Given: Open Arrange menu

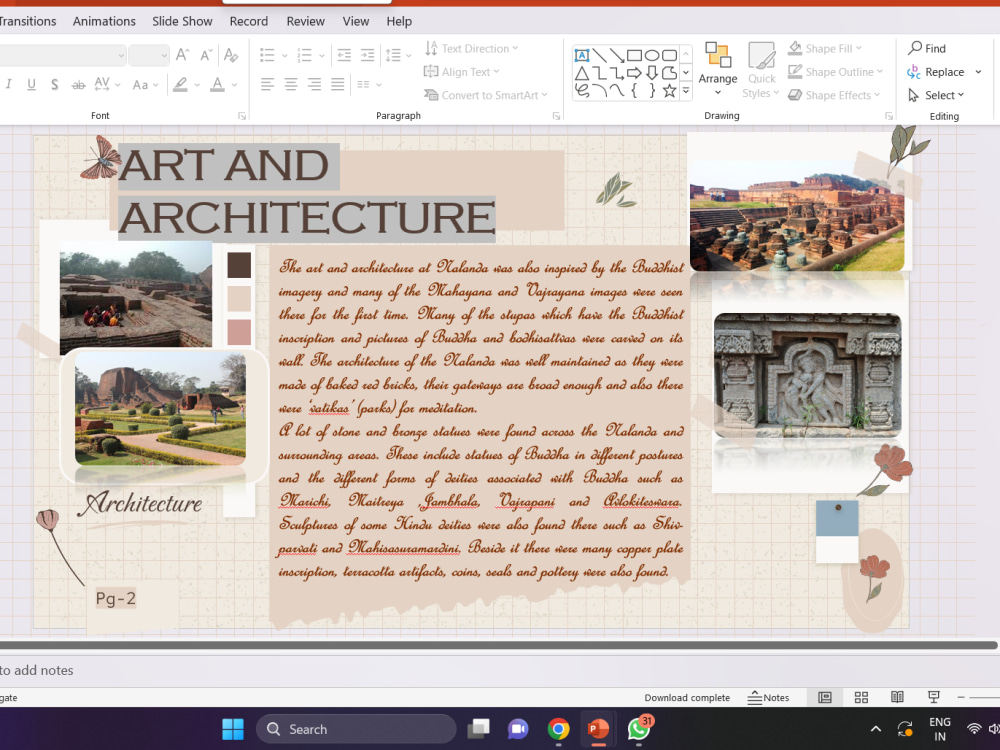Looking at the screenshot, I should pos(718,69).
